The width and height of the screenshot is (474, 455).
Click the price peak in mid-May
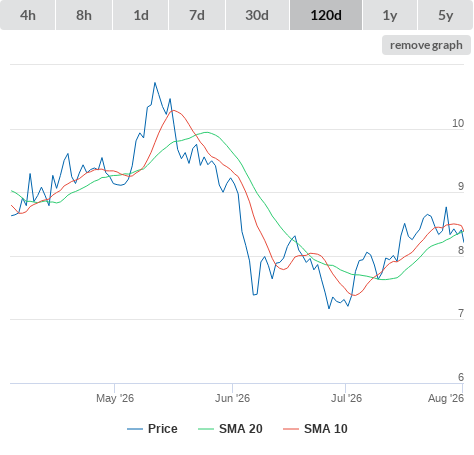[155, 83]
